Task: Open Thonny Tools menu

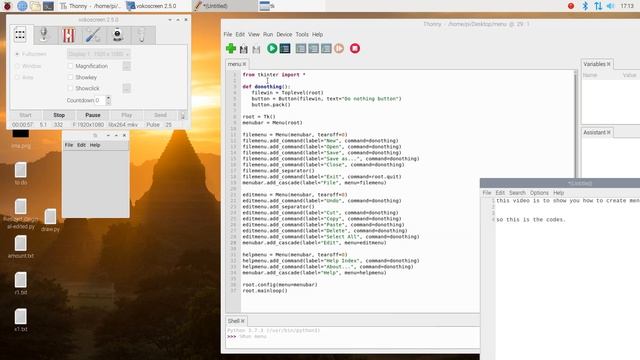Action: coord(302,34)
